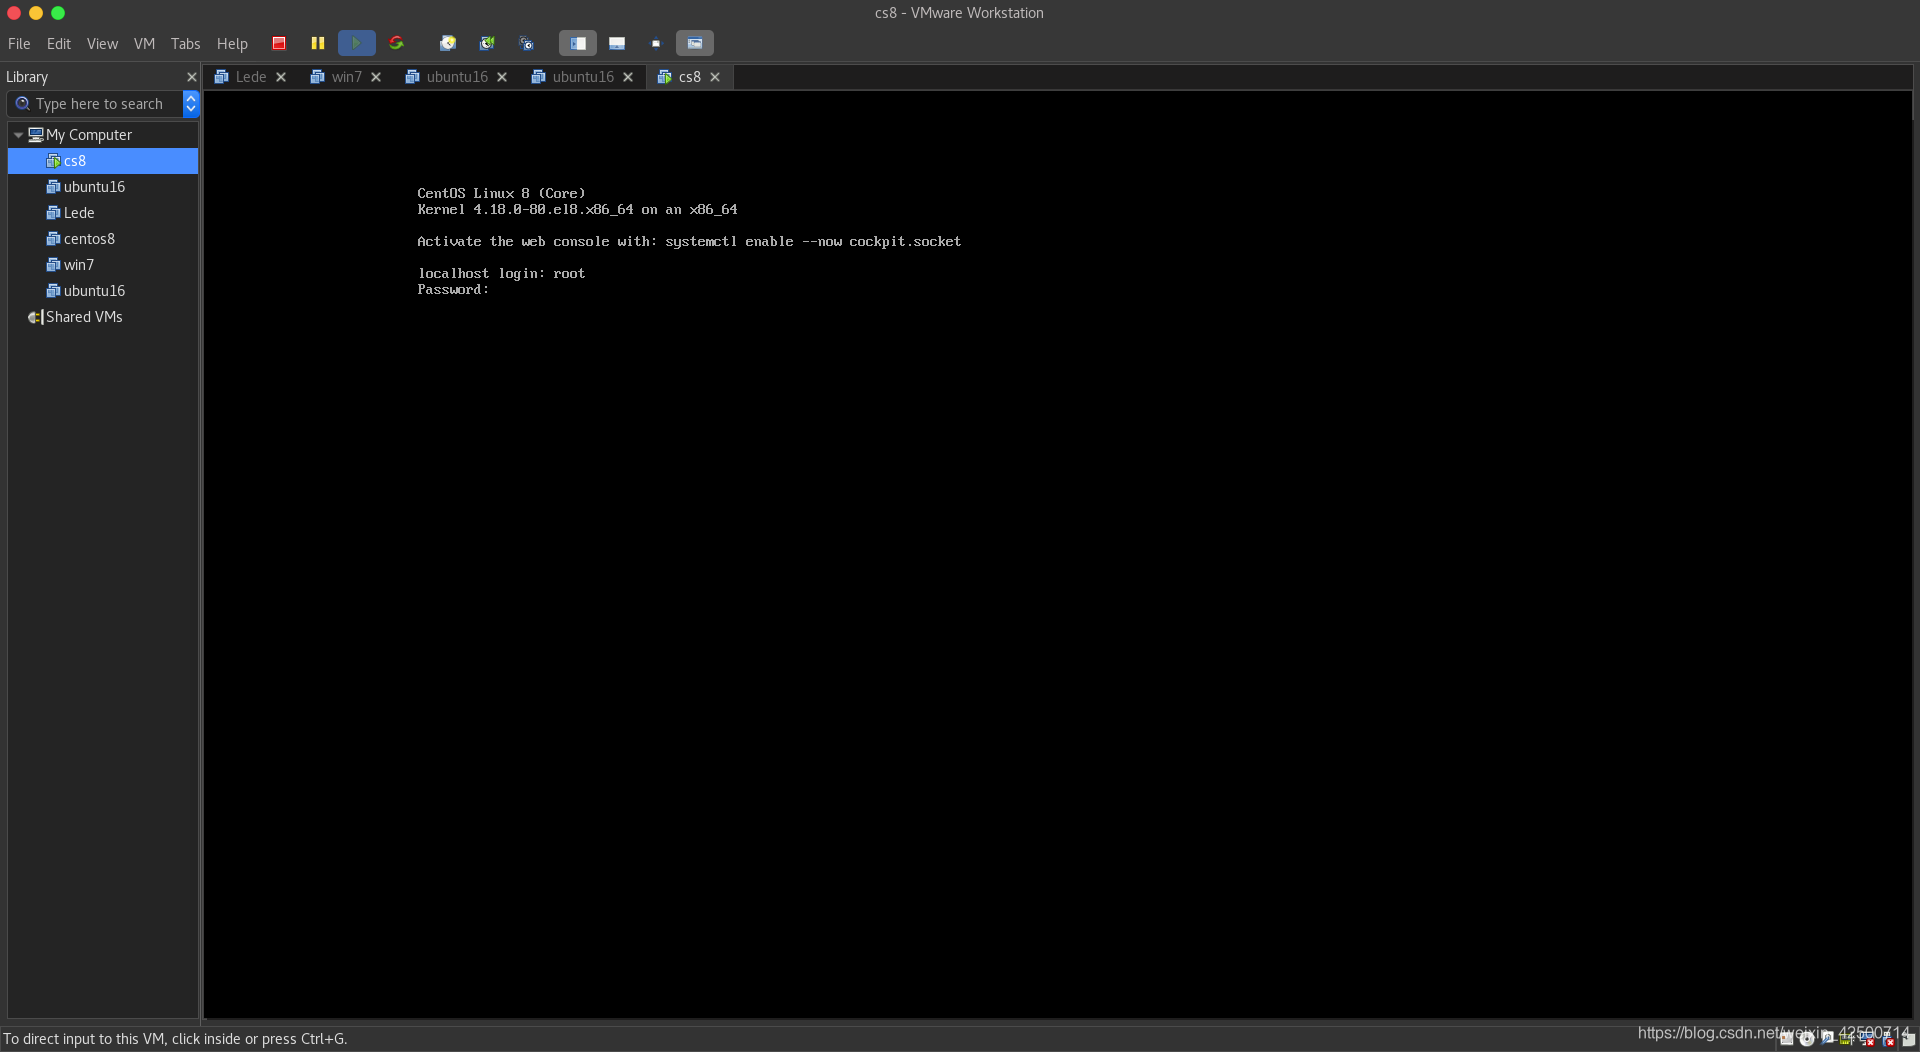The height and width of the screenshot is (1052, 1920).
Task: Click the magnifier icon in search box
Action: 22,104
